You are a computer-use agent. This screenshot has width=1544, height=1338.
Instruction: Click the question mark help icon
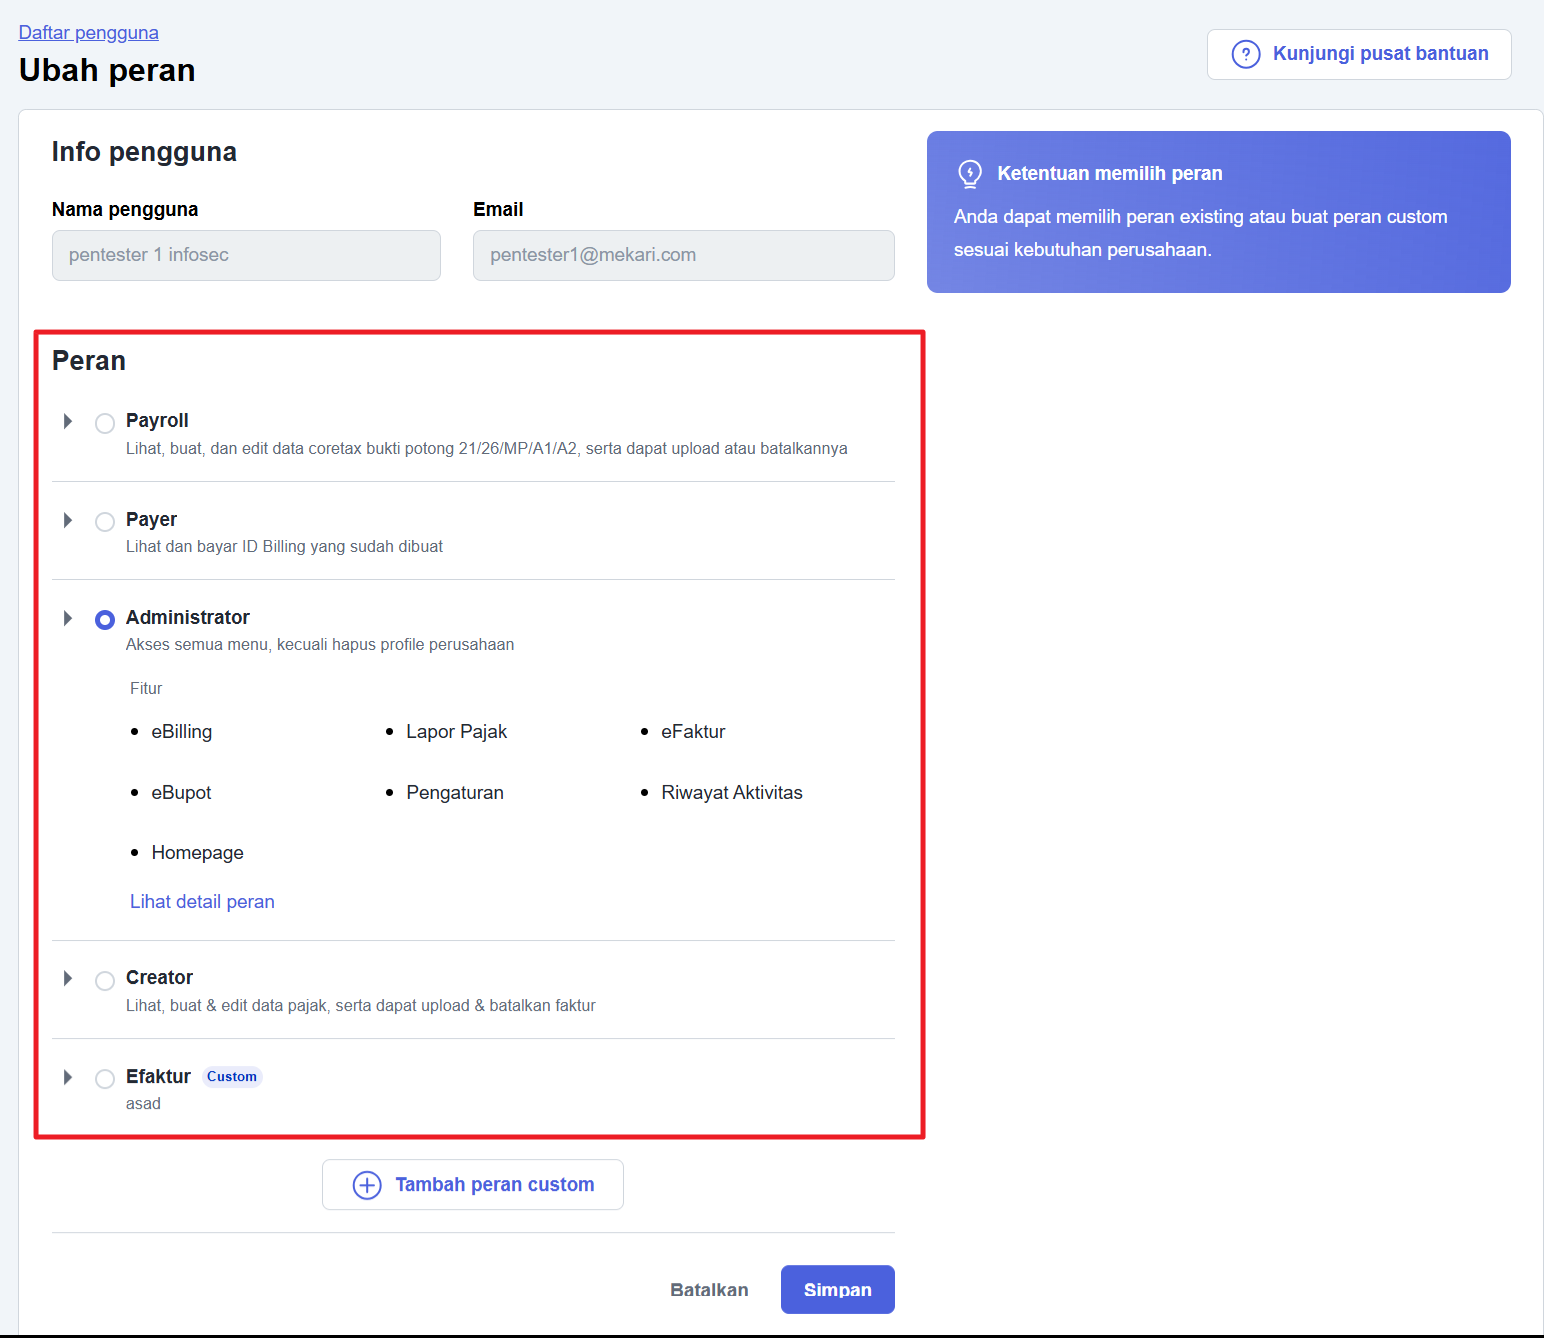1245,54
